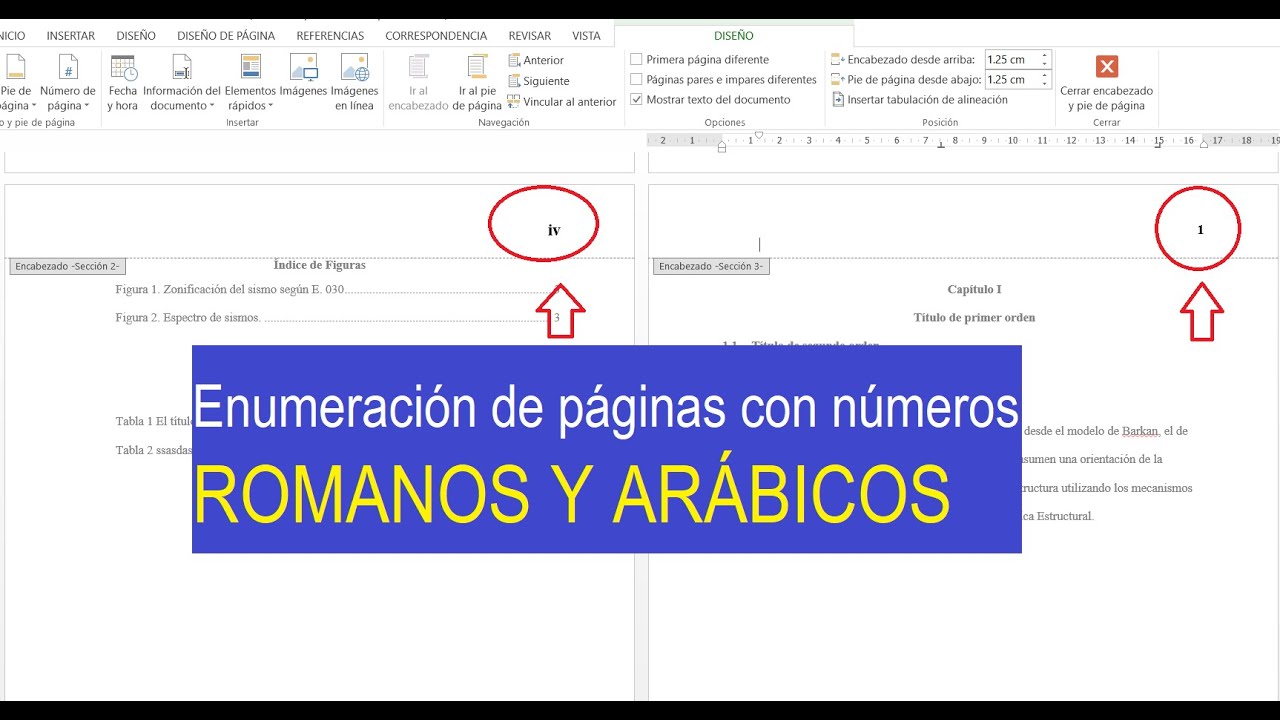Open the REVISAR tab
This screenshot has height=720, width=1280.
point(530,36)
